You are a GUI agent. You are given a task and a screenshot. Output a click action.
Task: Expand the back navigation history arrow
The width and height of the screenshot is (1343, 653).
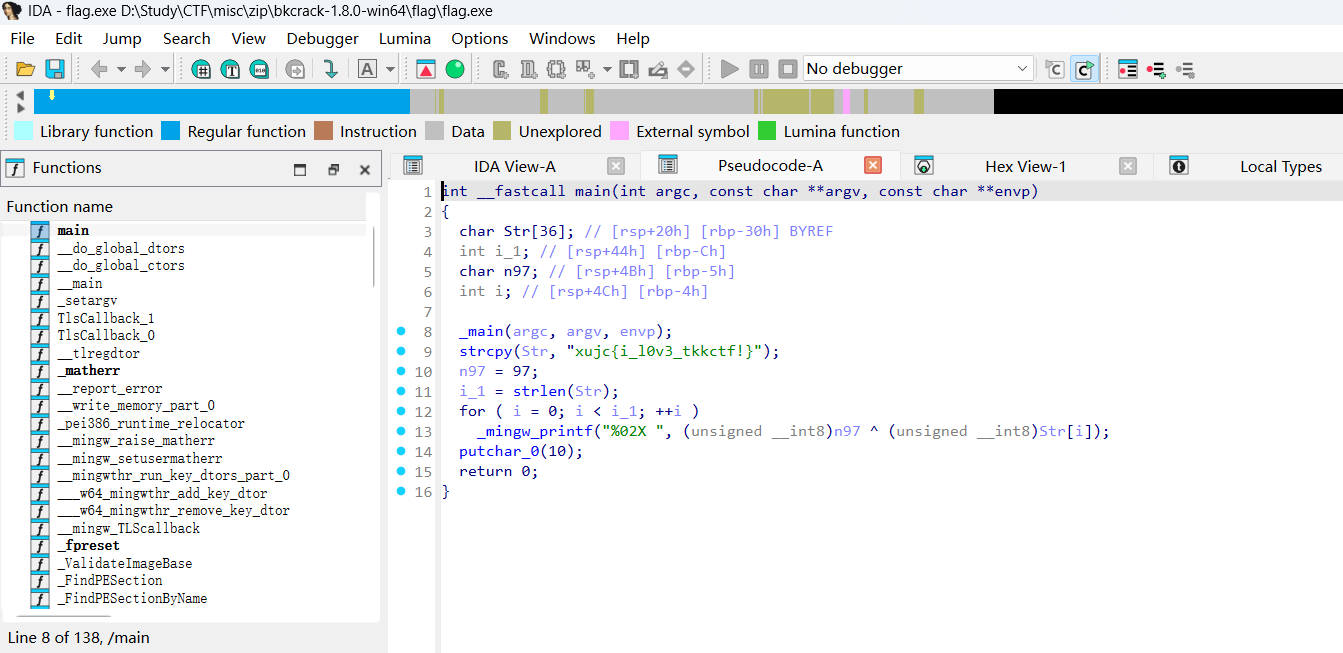(121, 69)
